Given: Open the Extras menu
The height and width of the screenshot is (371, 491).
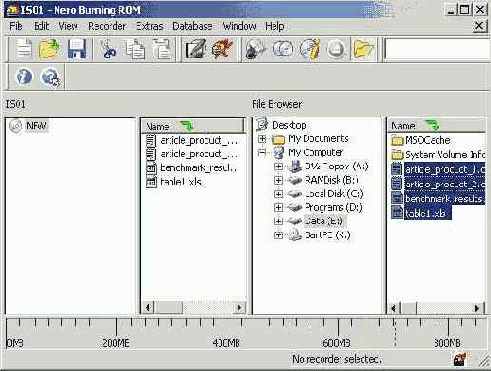Looking at the screenshot, I should 150,26.
